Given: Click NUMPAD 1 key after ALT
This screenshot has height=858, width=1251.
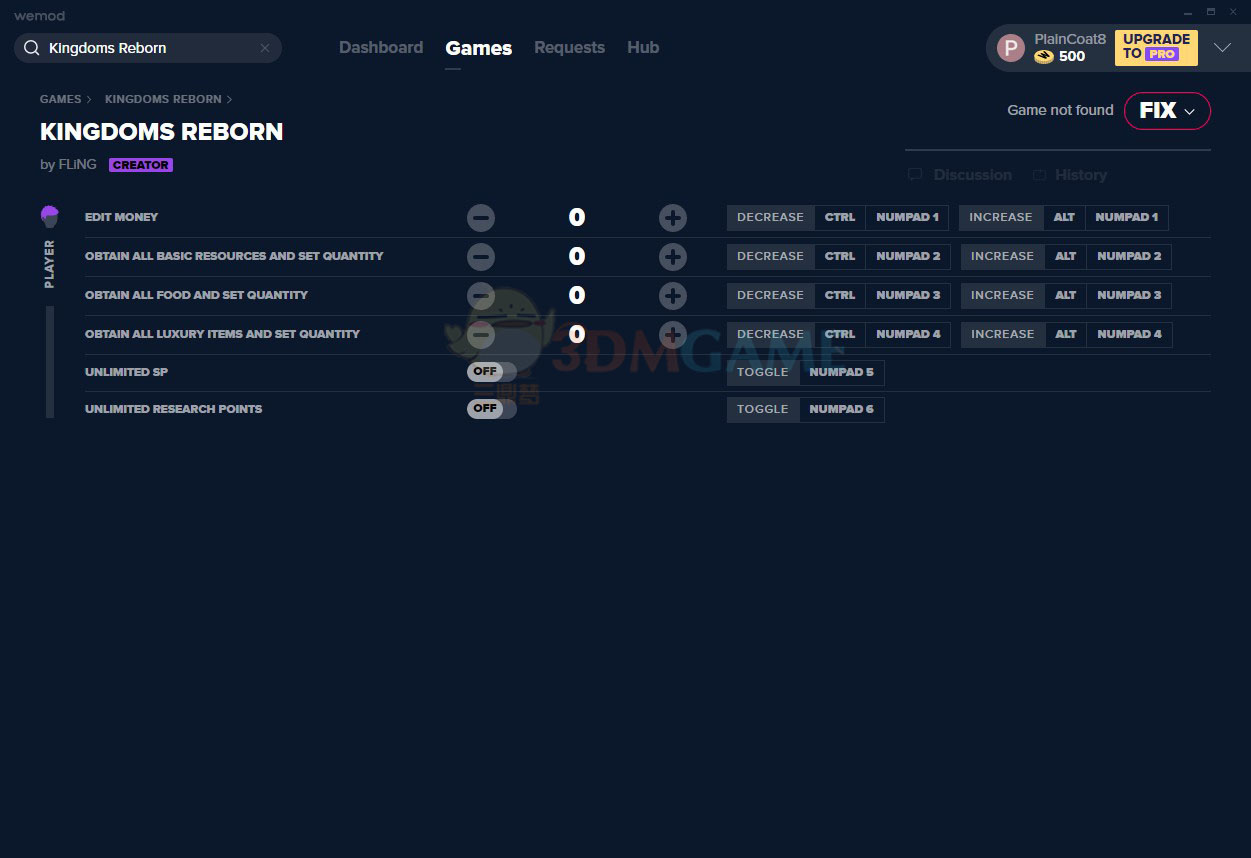Looking at the screenshot, I should point(1127,217).
